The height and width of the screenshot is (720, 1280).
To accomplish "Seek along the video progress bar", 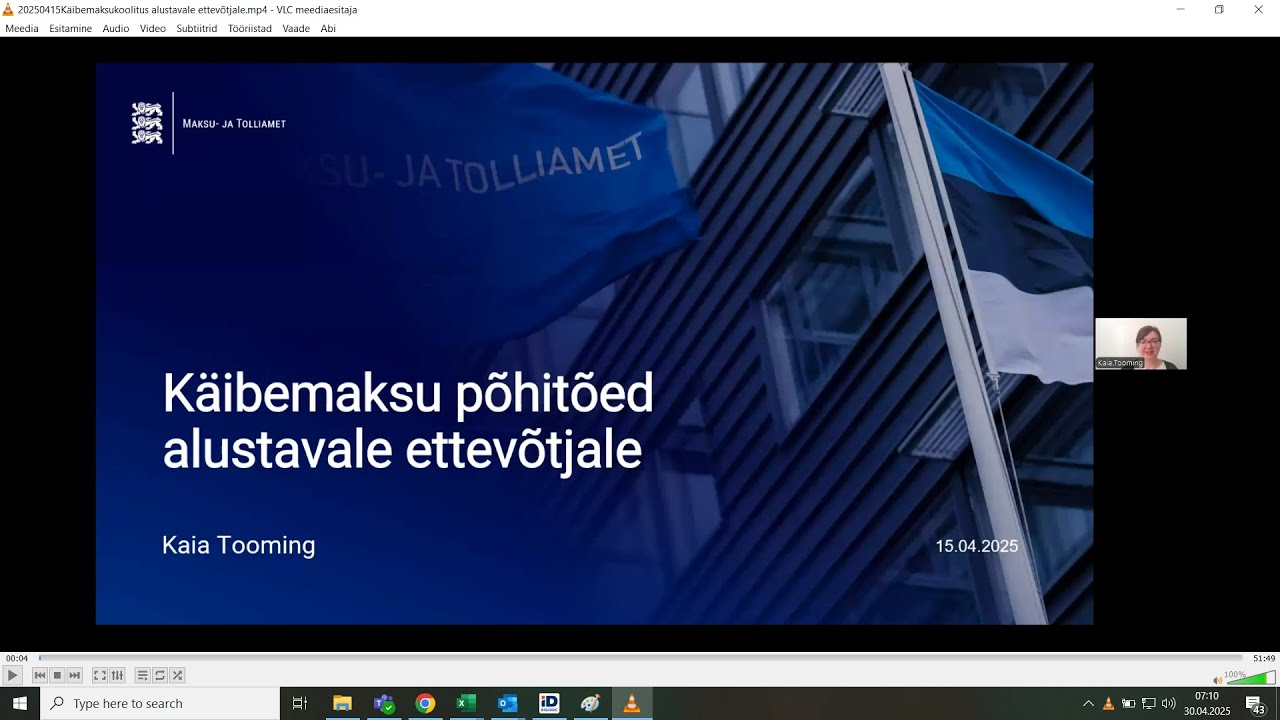I will (x=640, y=658).
